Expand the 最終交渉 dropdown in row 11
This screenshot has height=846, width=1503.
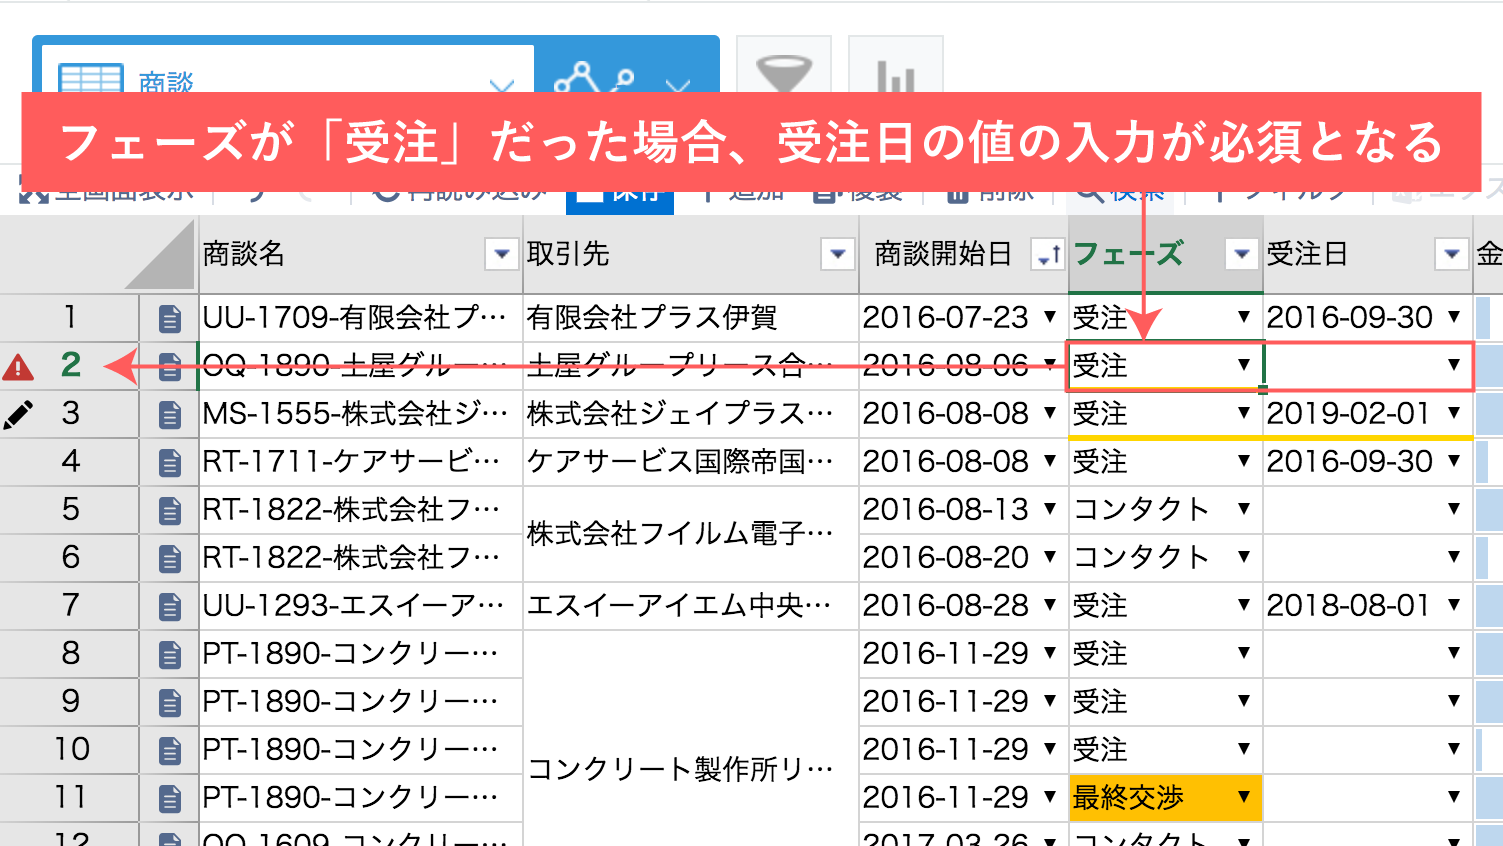1244,797
